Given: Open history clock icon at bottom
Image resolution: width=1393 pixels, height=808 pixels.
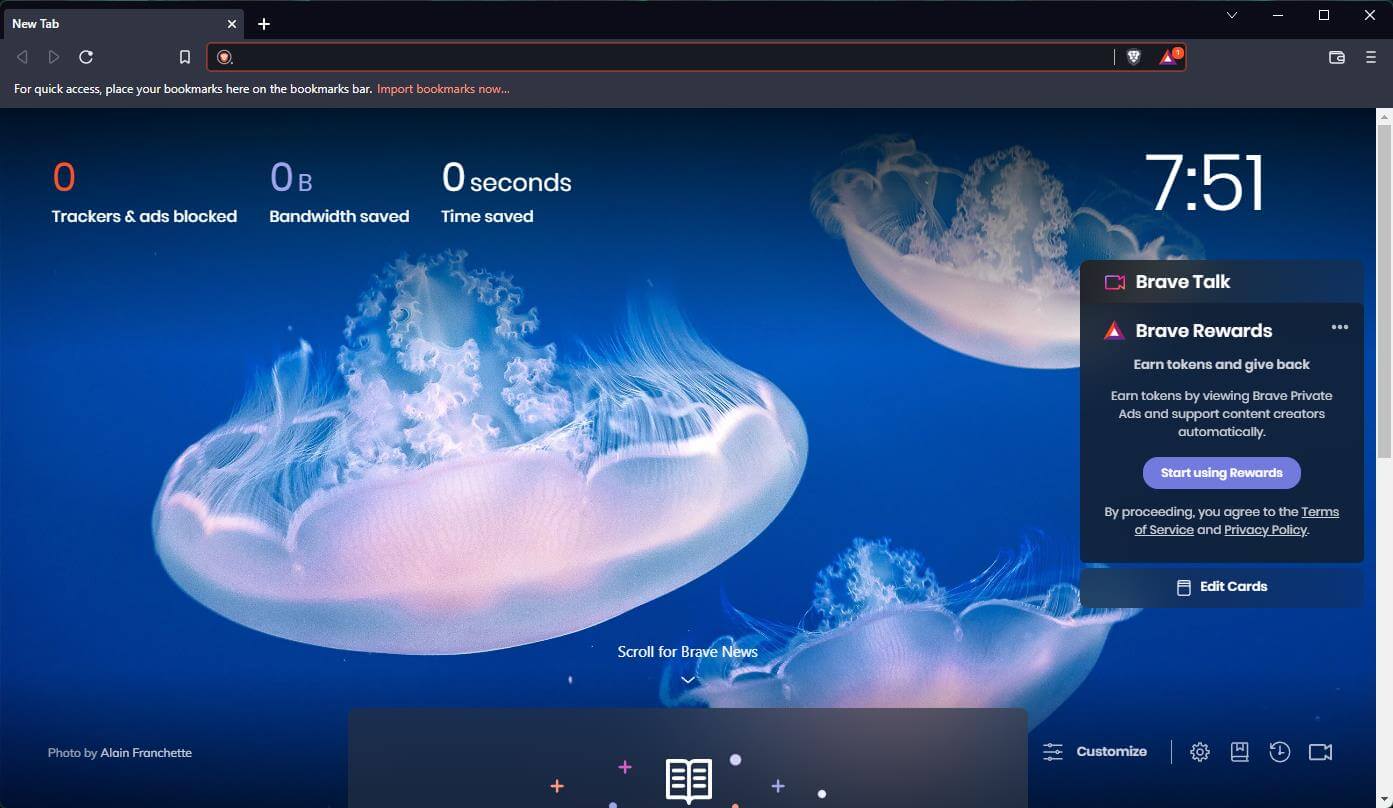Looking at the screenshot, I should 1280,752.
